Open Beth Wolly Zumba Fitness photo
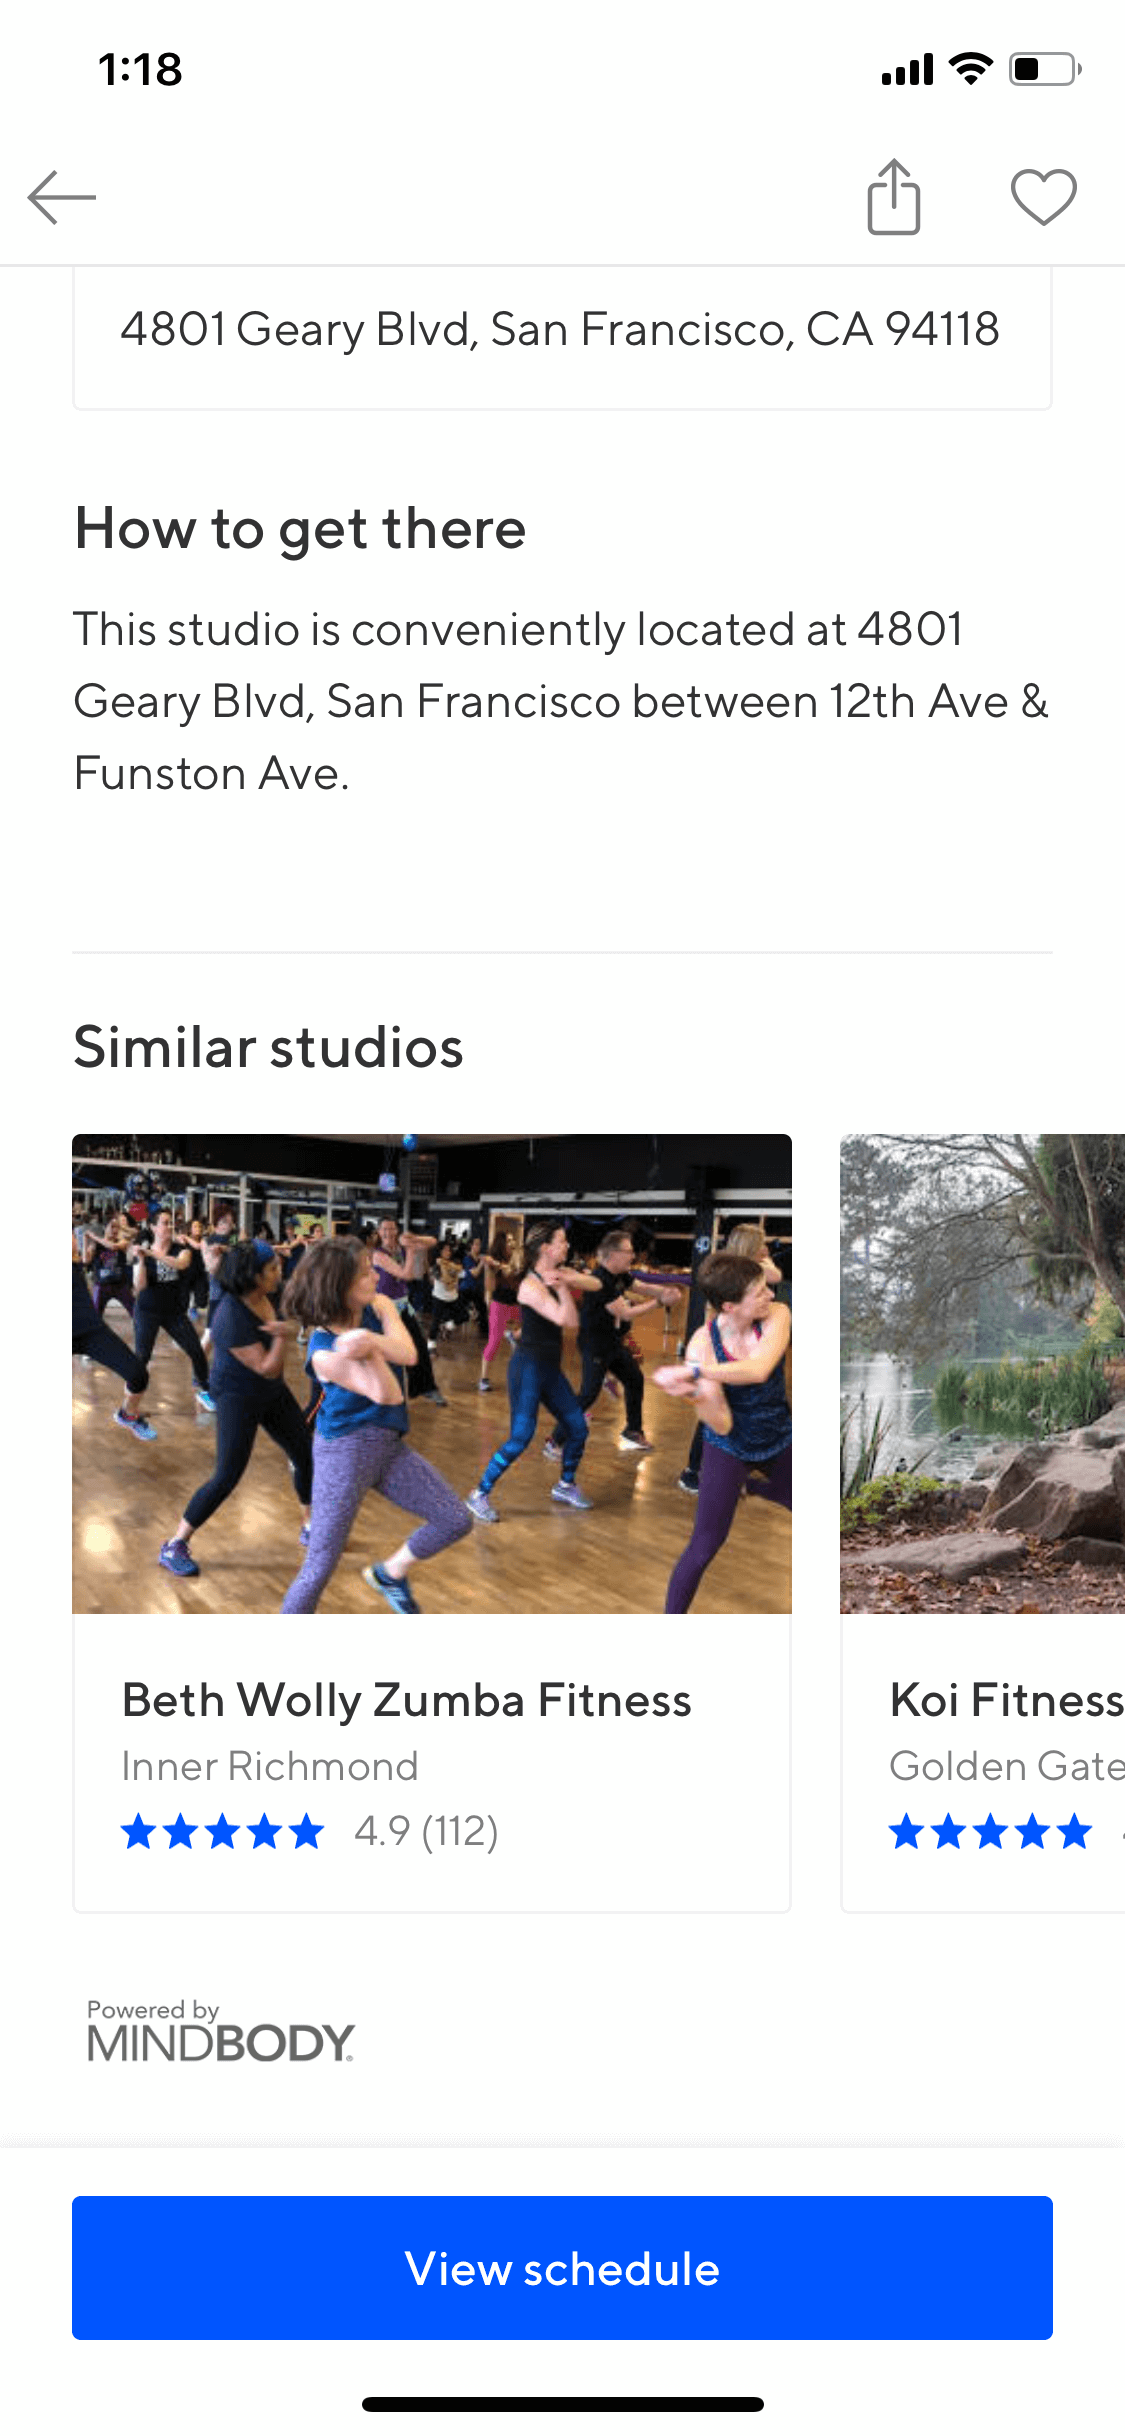This screenshot has width=1125, height=2436. coord(432,1373)
